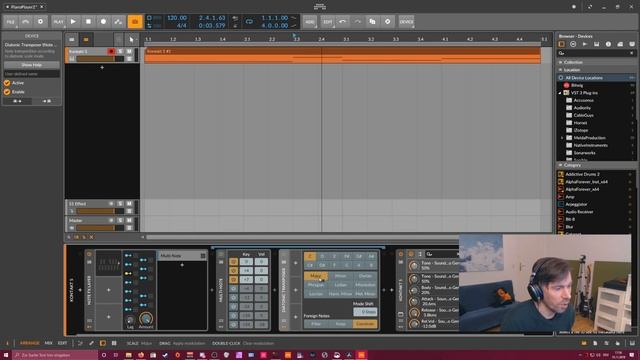Open the devices browser tab icon
The image size is (640, 360).
coord(562,44)
